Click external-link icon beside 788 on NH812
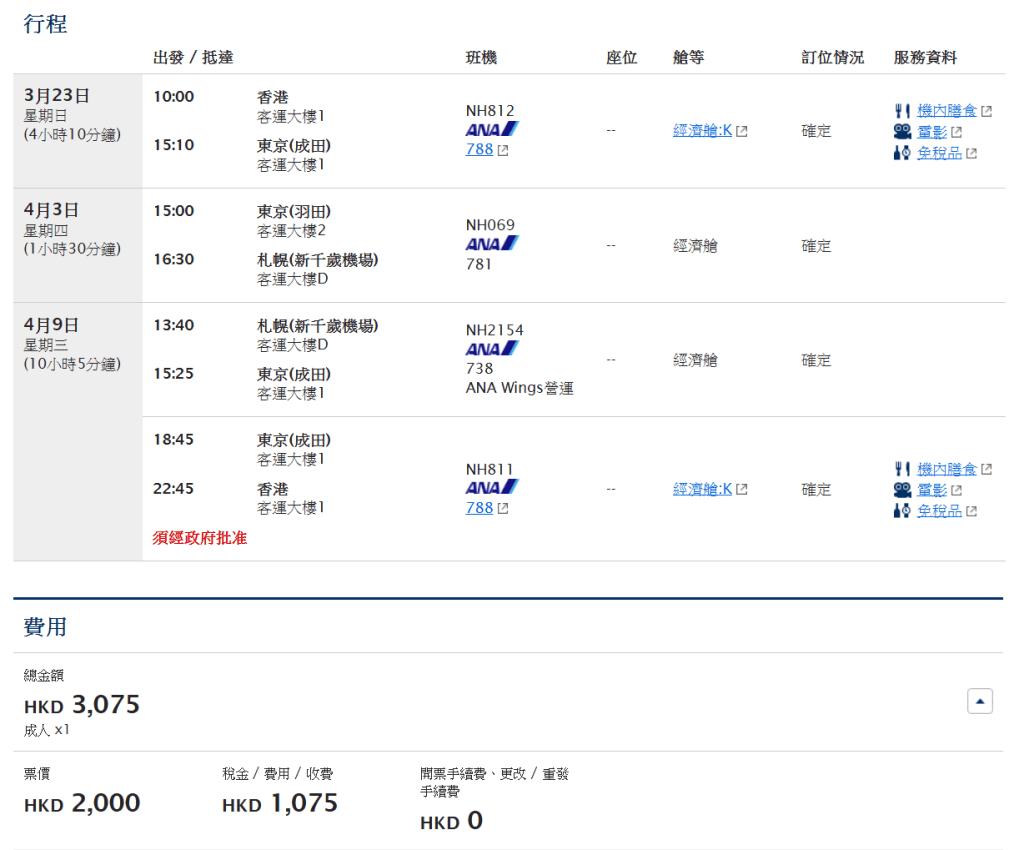Viewport: 1024px width, 850px height. [503, 150]
